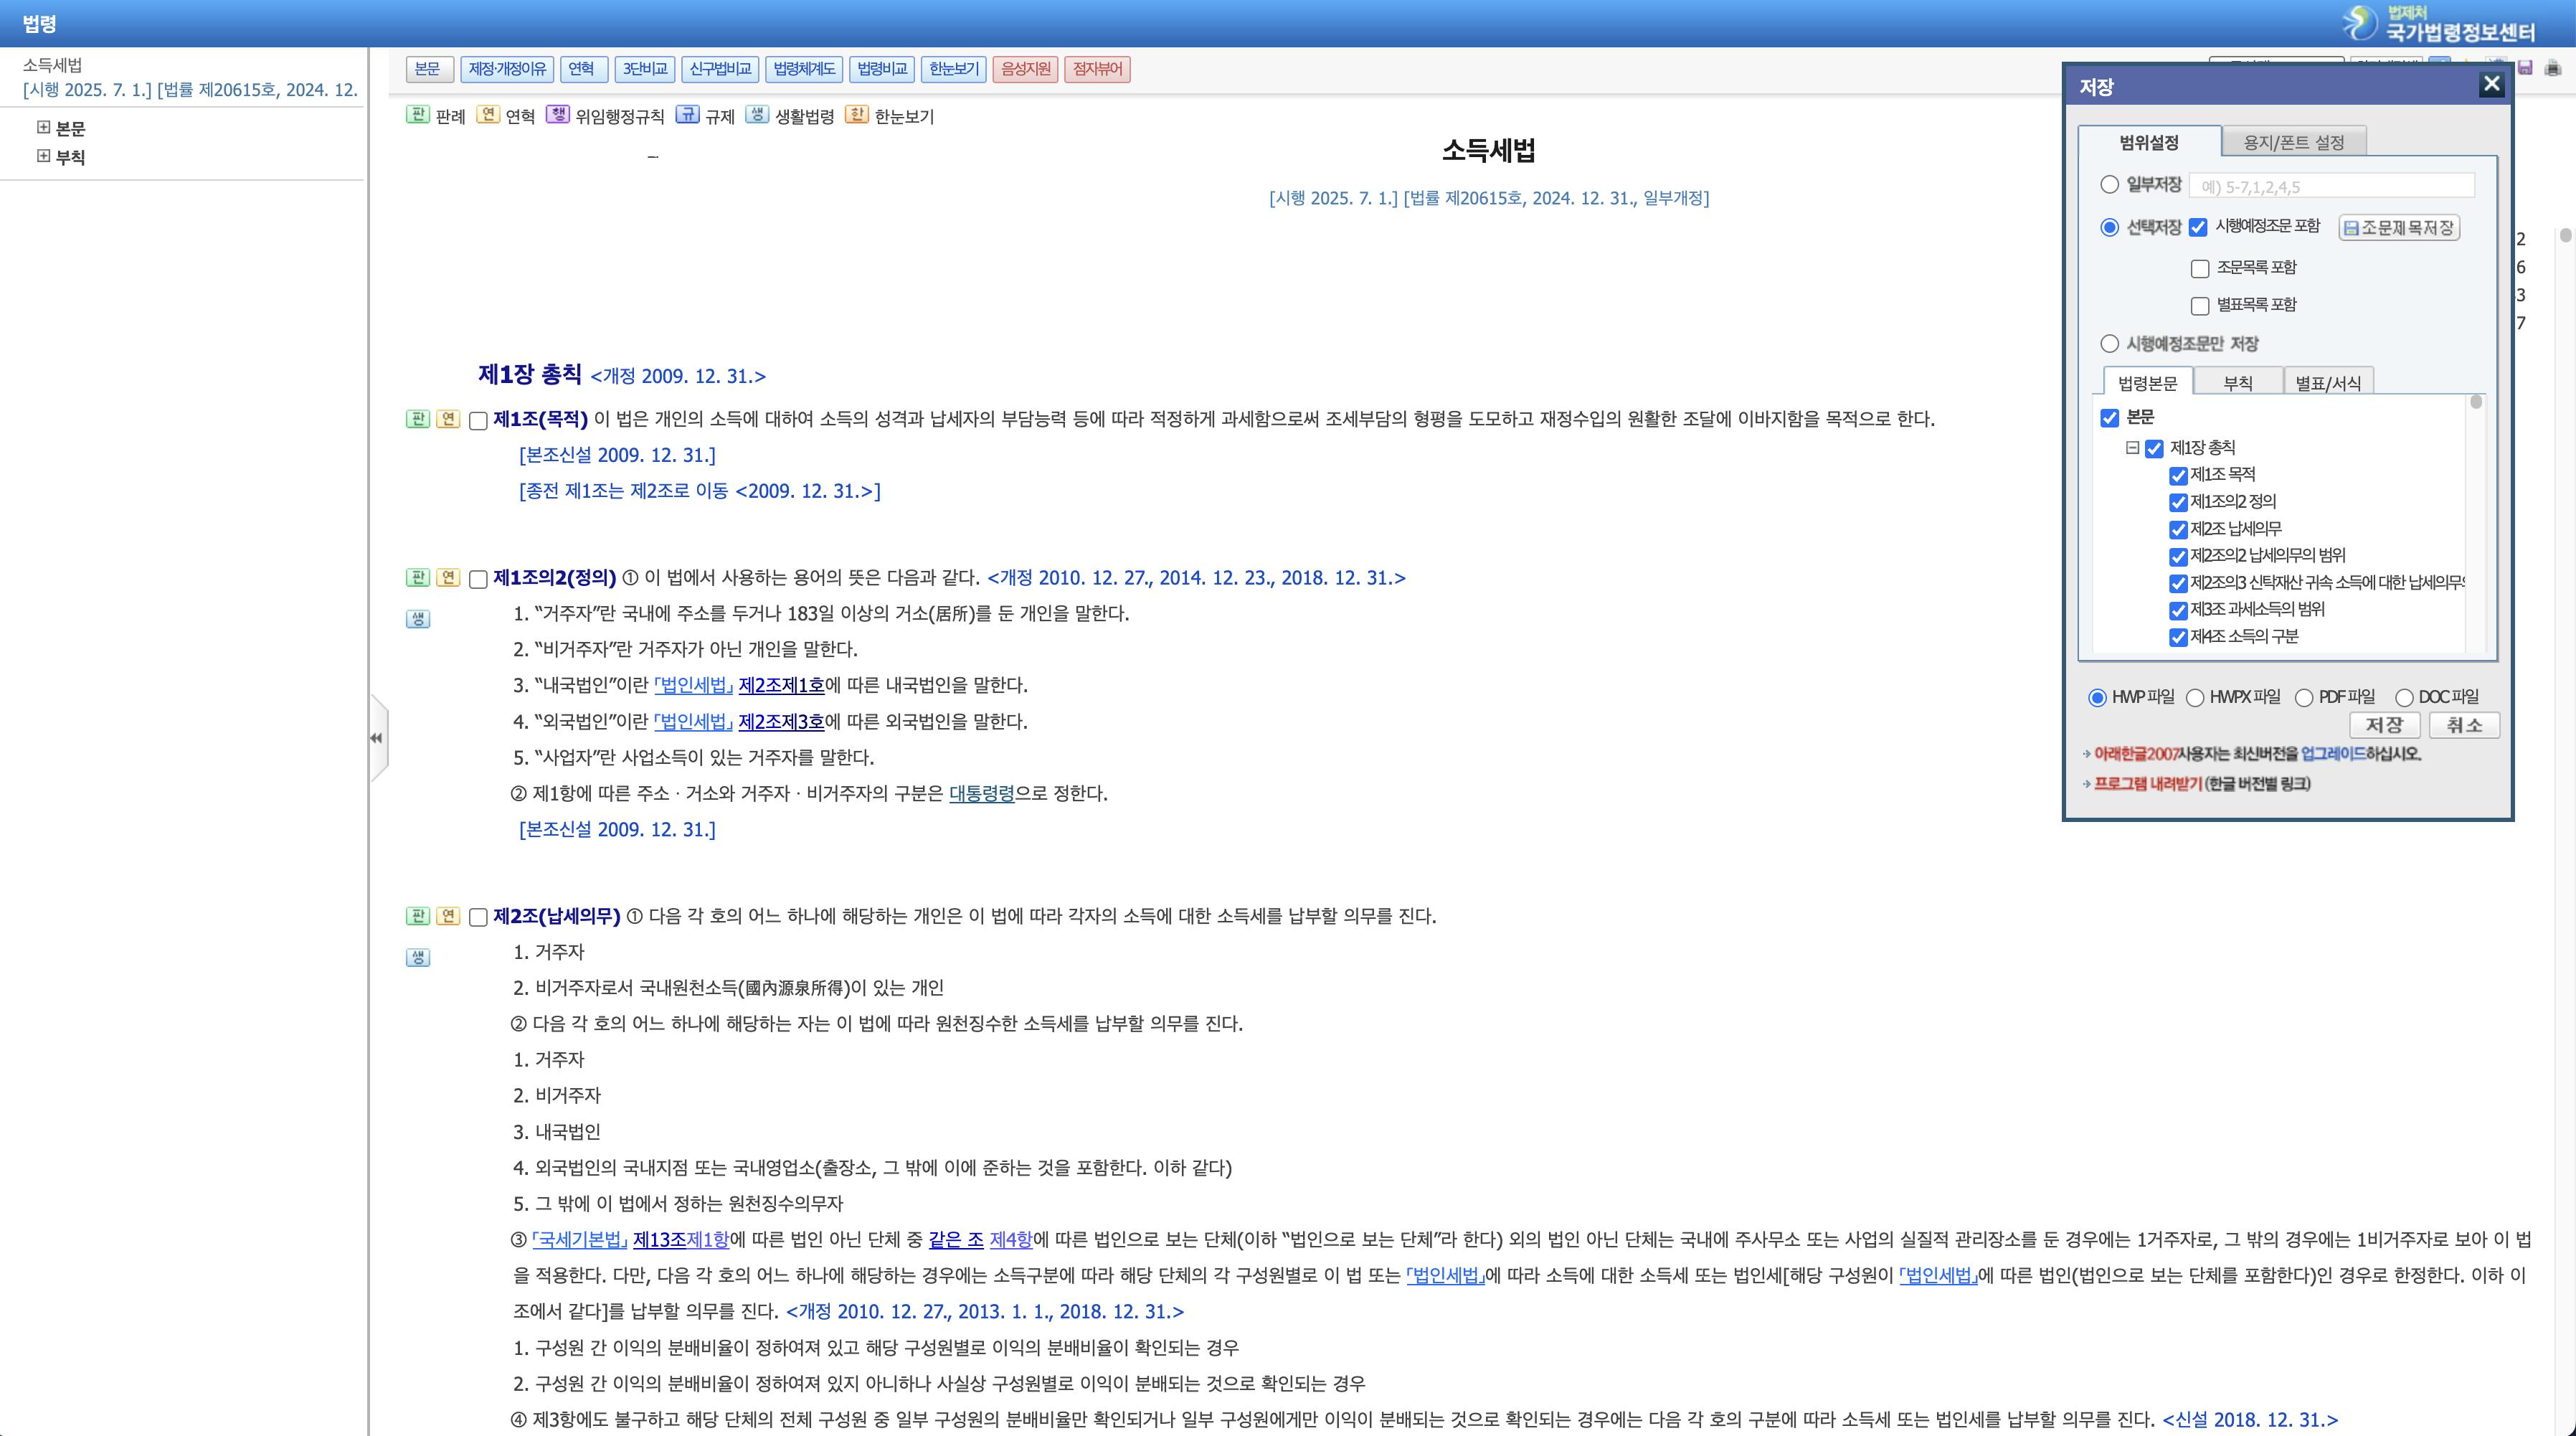
Task: Click the printer icon in top toolbar
Action: [x=2553, y=68]
